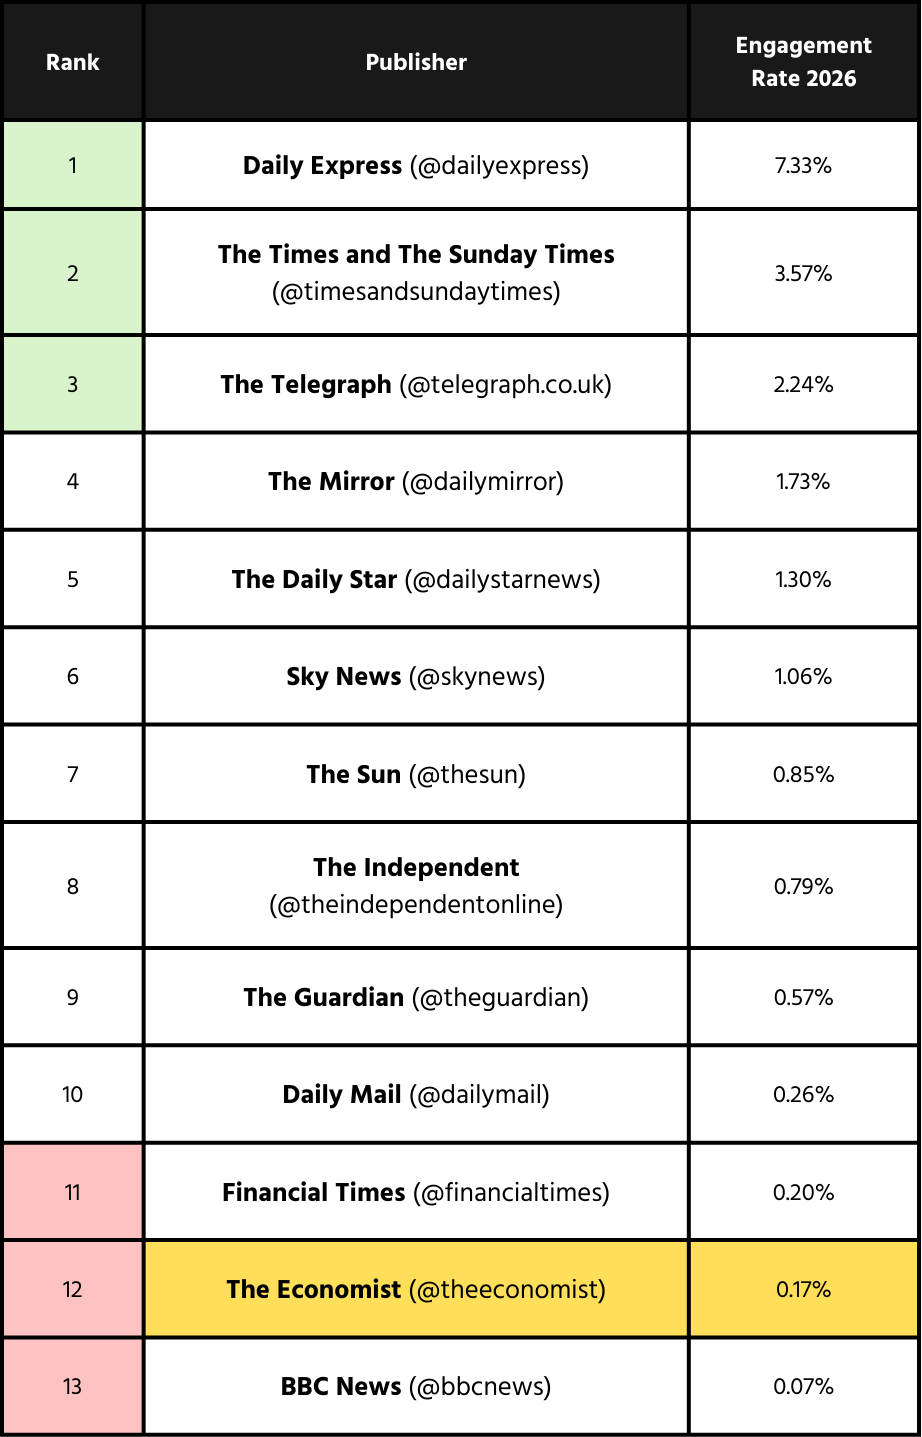The image size is (922, 1437).
Task: Click the yellow 0.17% engagement cell
Action: pyautogui.click(x=803, y=1290)
